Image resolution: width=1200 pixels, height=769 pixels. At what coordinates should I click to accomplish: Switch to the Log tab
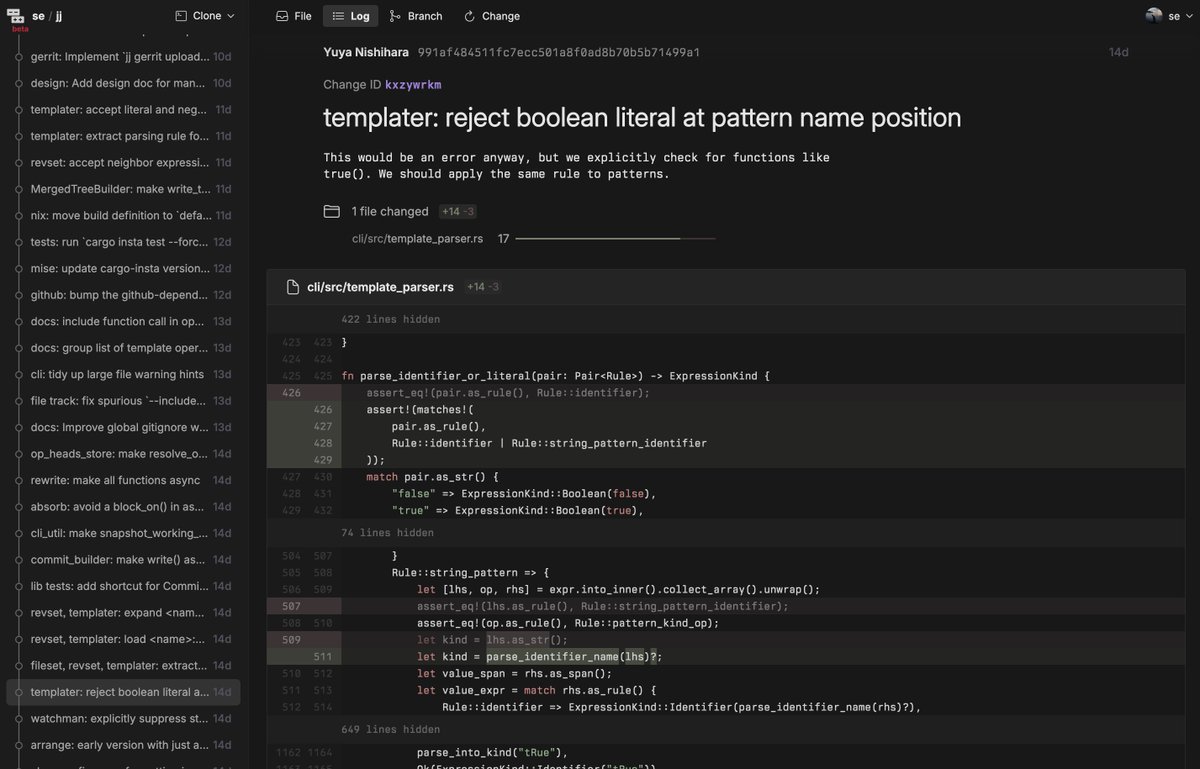click(350, 16)
